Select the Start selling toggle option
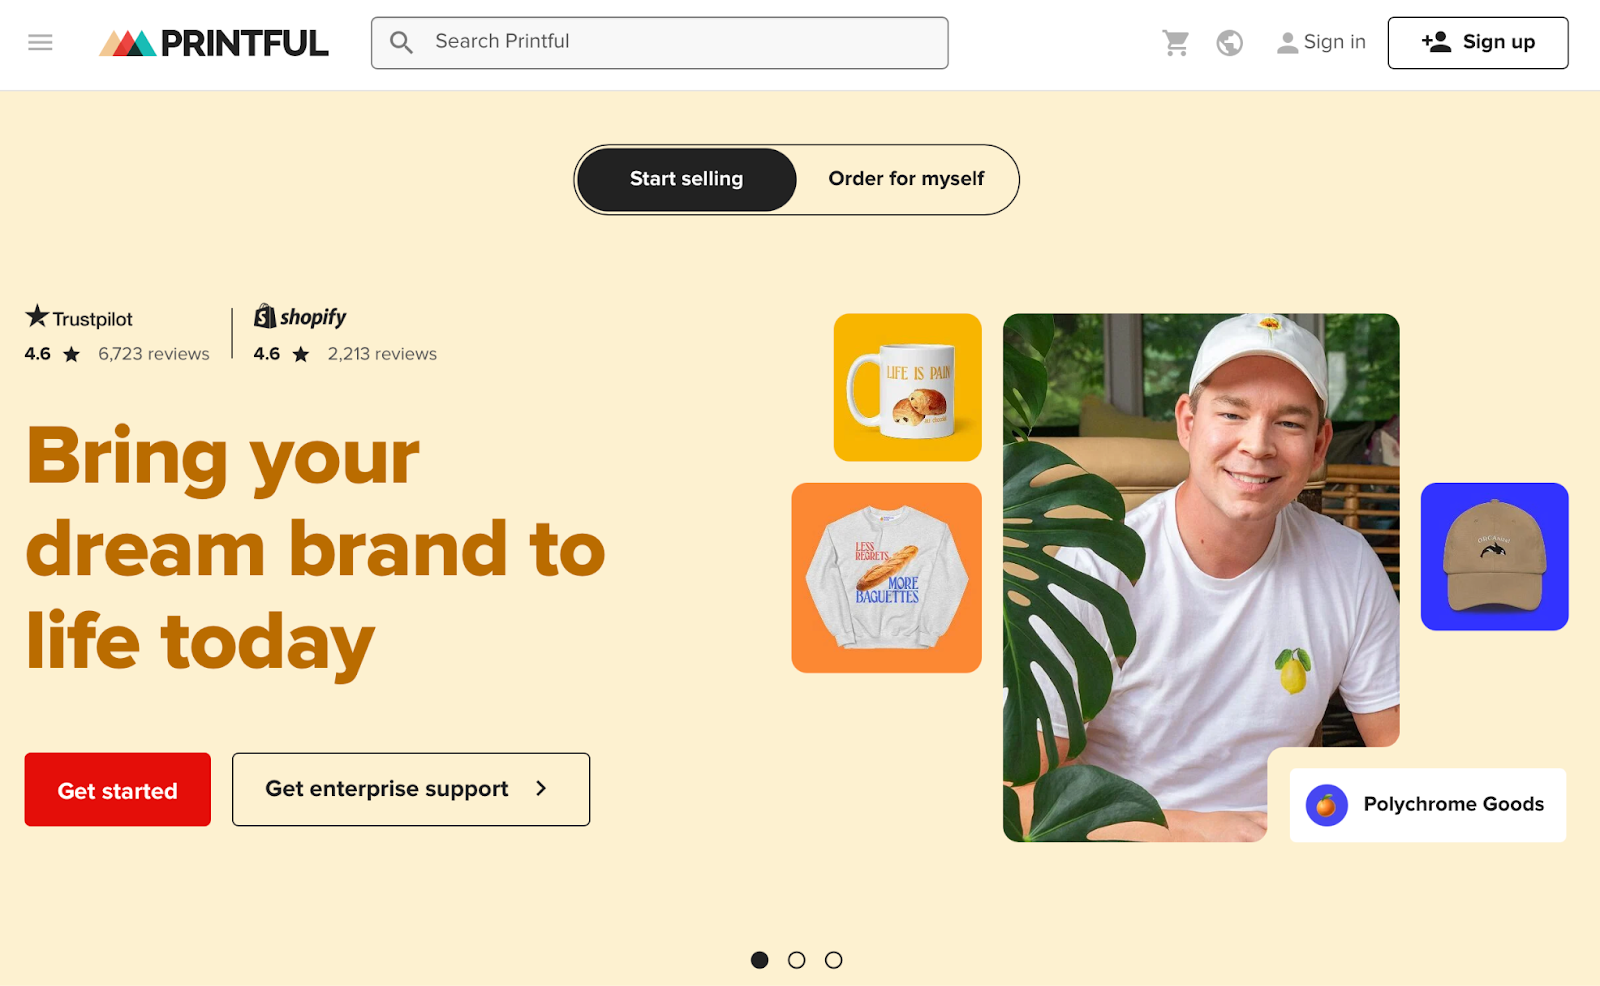 [x=686, y=179]
